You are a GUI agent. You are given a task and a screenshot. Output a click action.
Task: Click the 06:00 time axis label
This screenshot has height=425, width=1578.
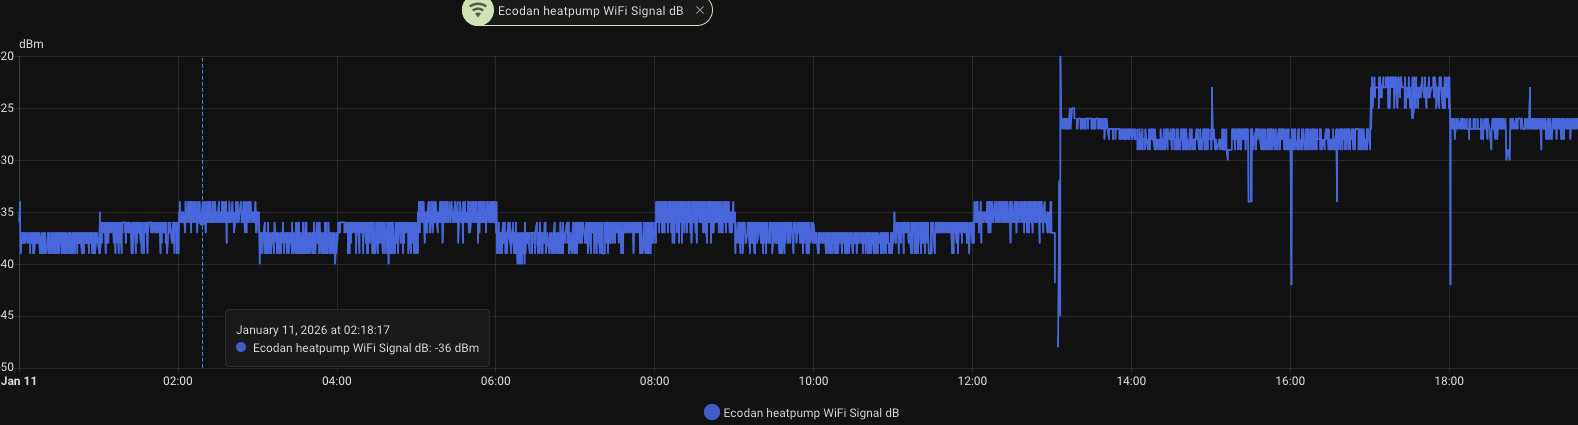click(495, 381)
